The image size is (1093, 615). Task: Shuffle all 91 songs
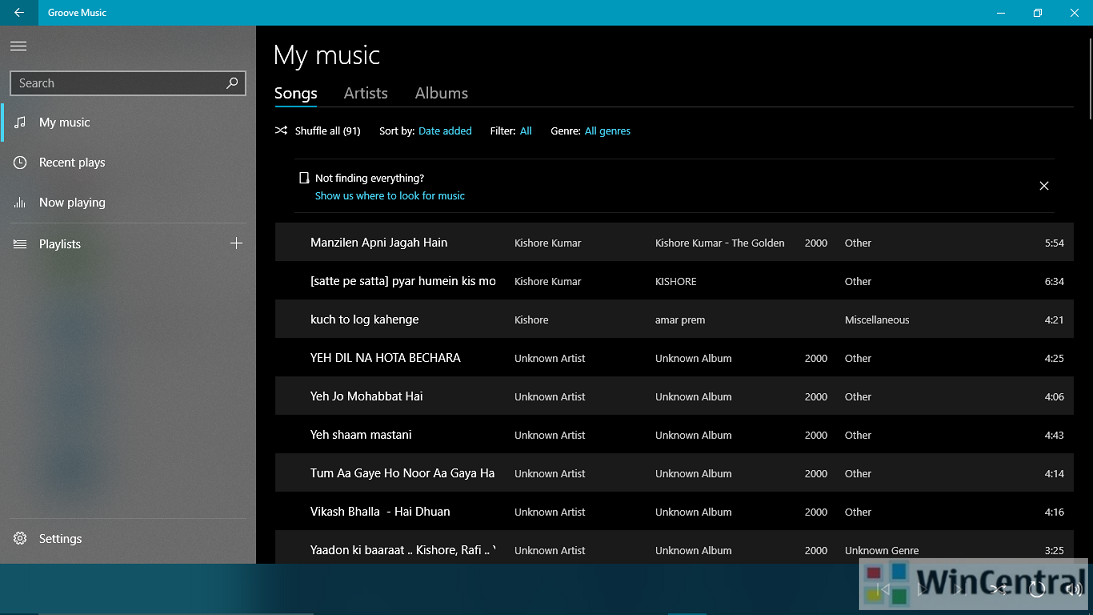tap(318, 131)
